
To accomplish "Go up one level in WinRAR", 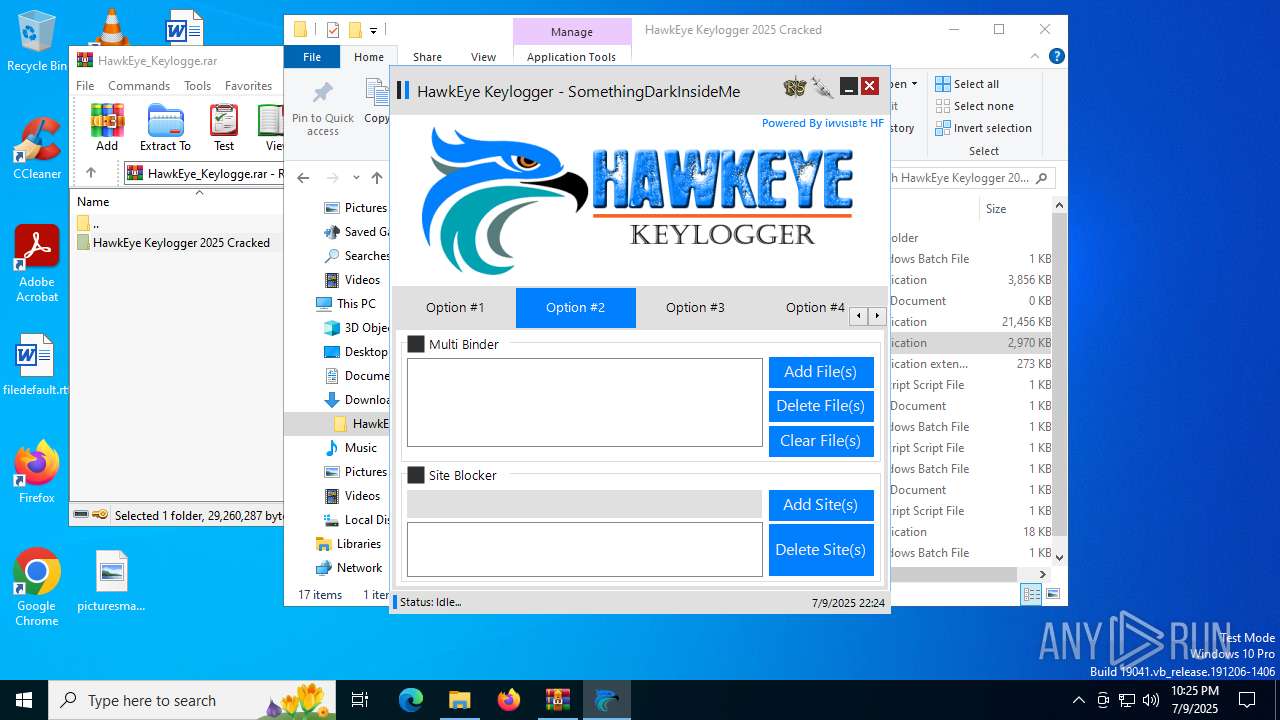I will click(x=91, y=173).
